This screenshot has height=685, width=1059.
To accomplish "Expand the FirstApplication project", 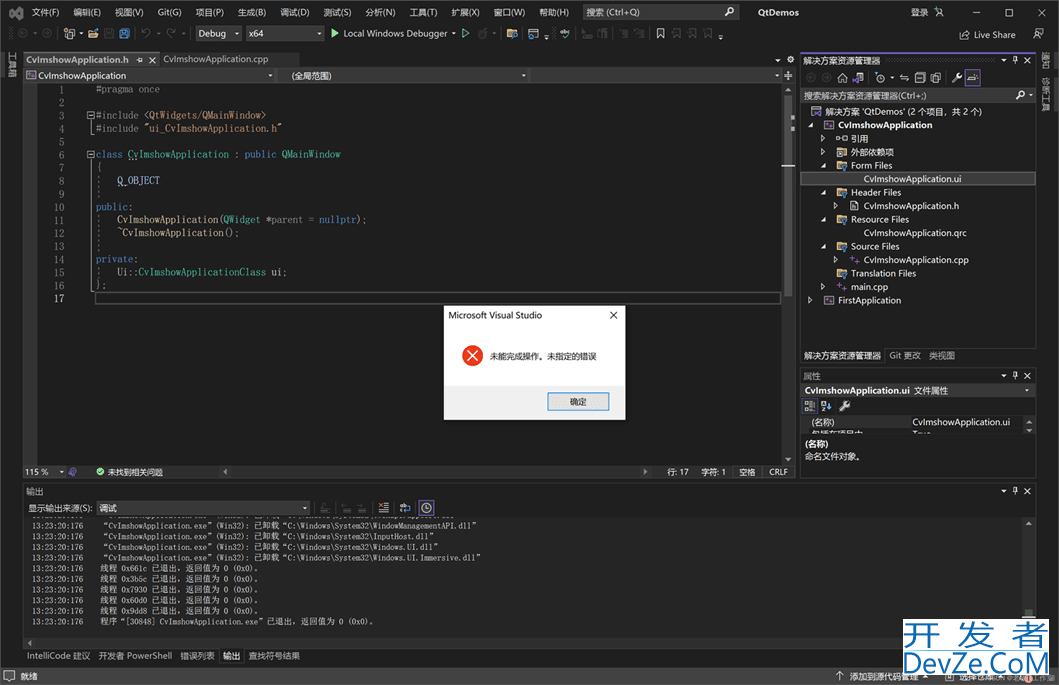I will tap(810, 301).
